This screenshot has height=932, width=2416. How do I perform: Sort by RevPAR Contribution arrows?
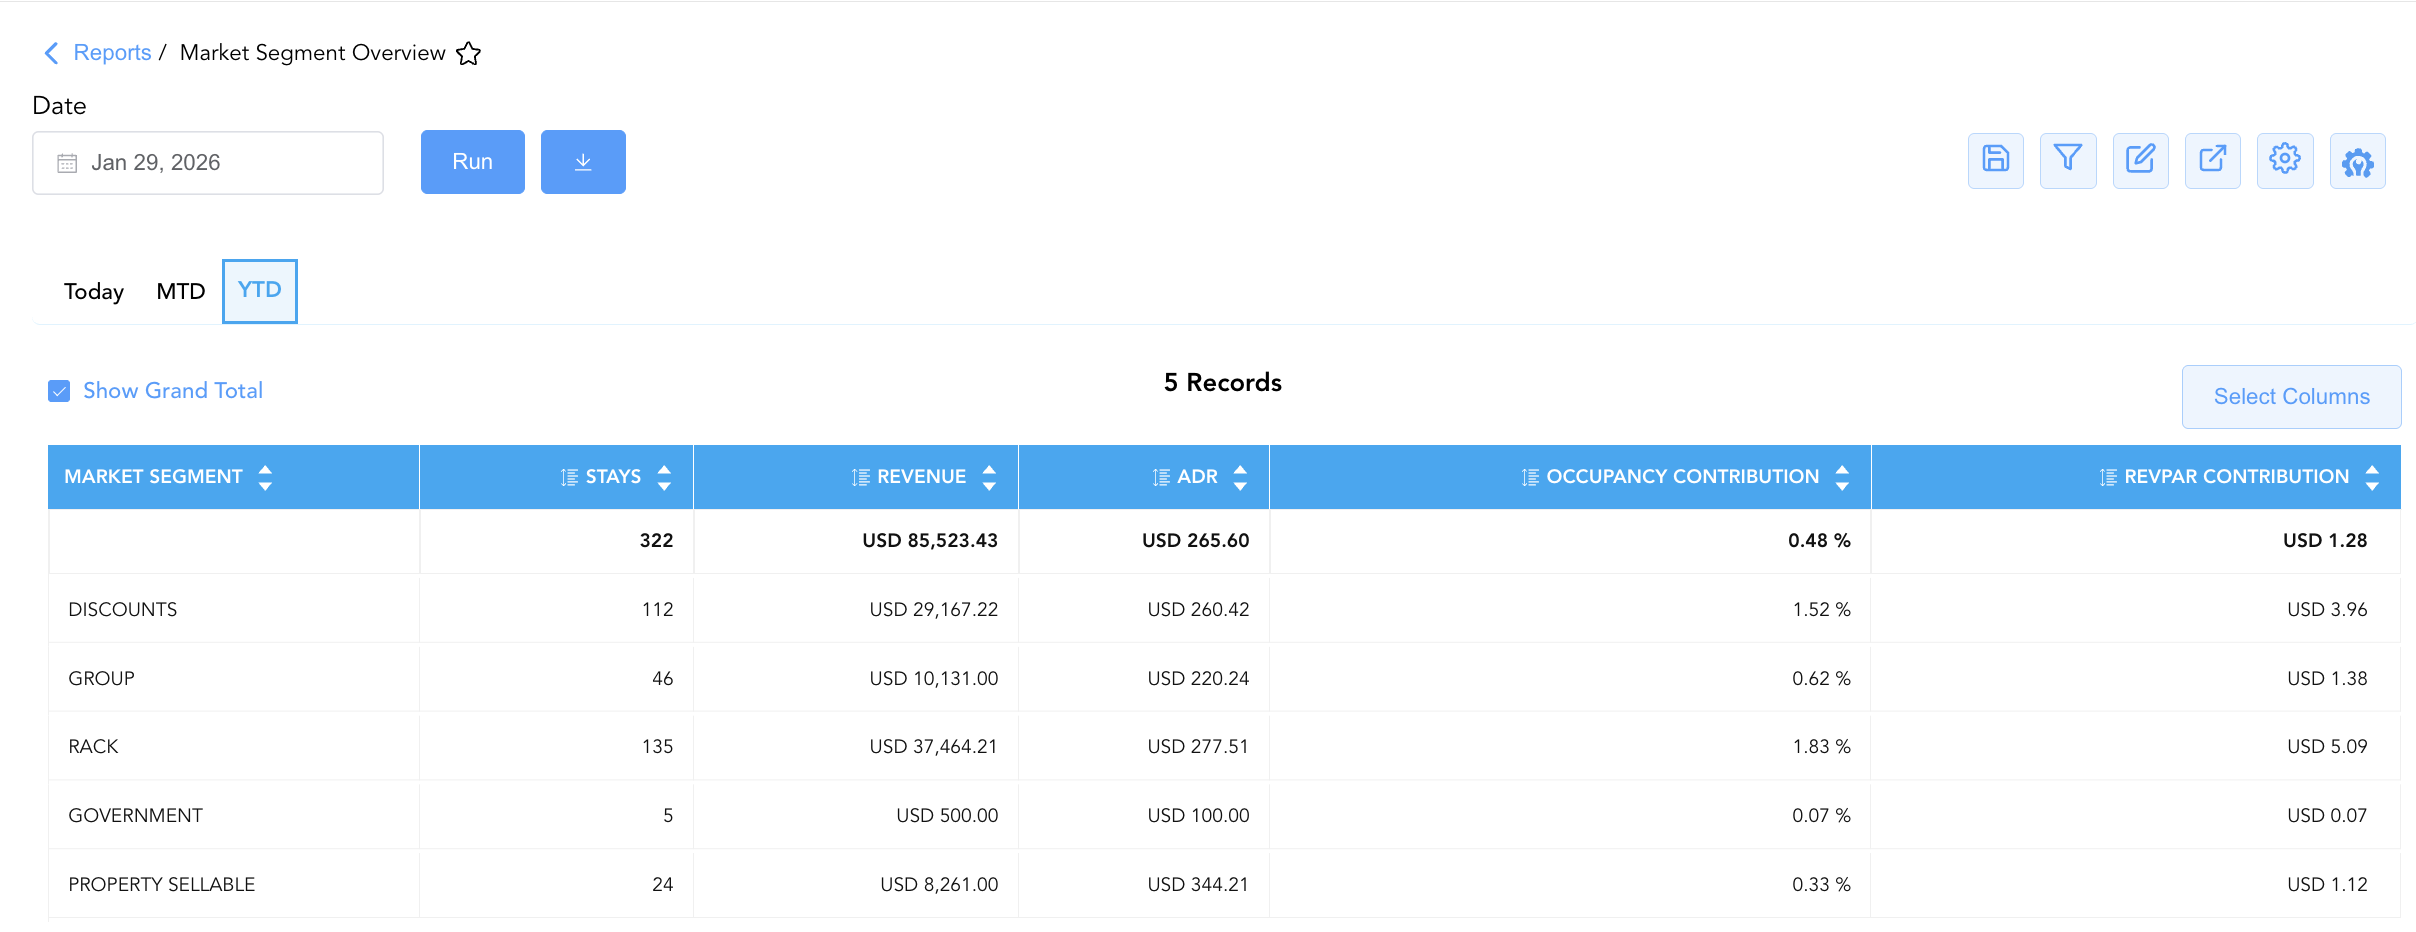[2372, 478]
